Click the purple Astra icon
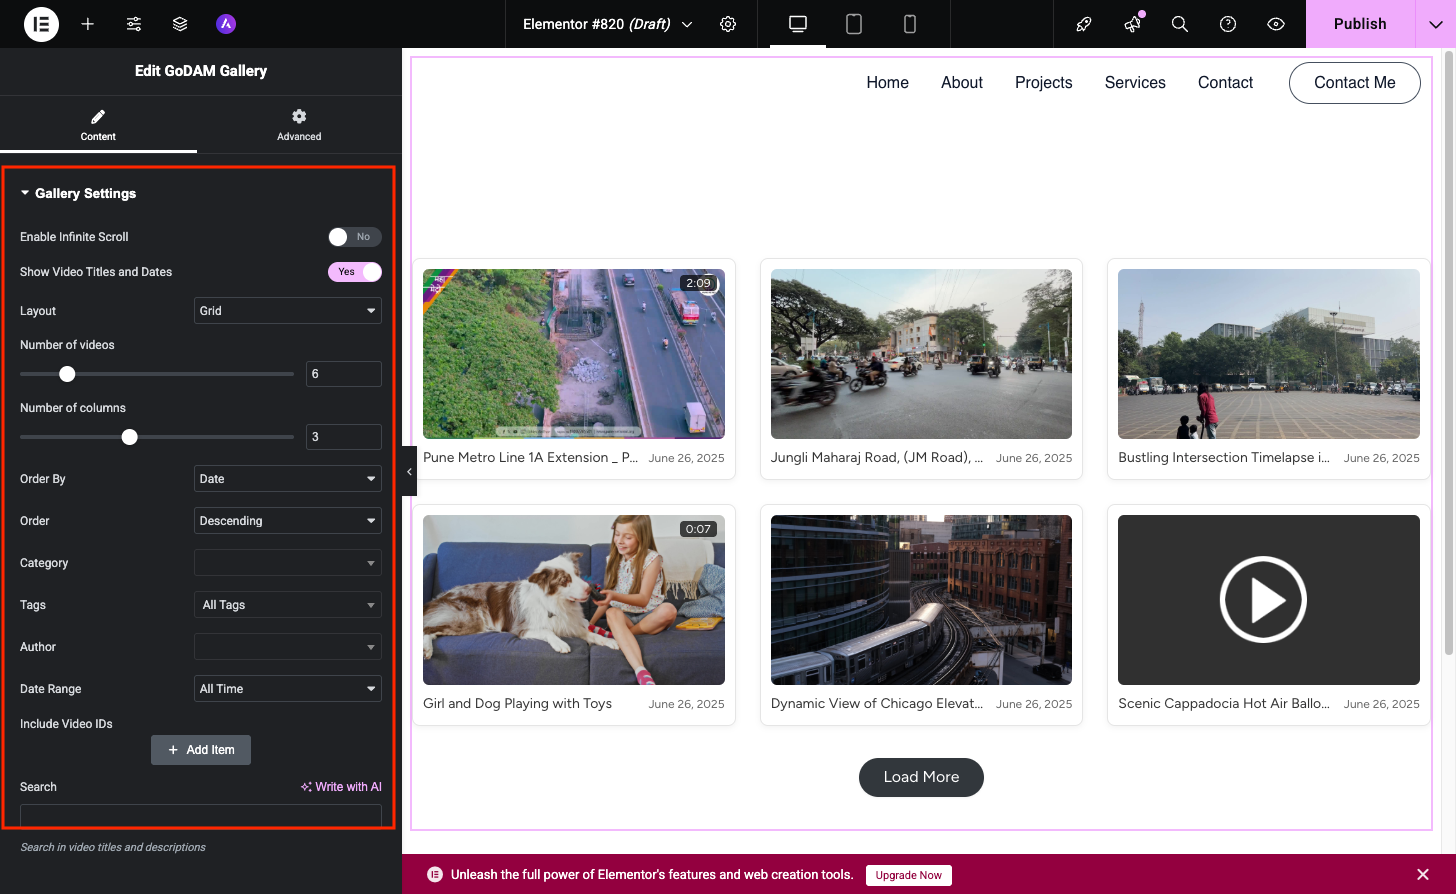This screenshot has height=894, width=1456. 226,24
